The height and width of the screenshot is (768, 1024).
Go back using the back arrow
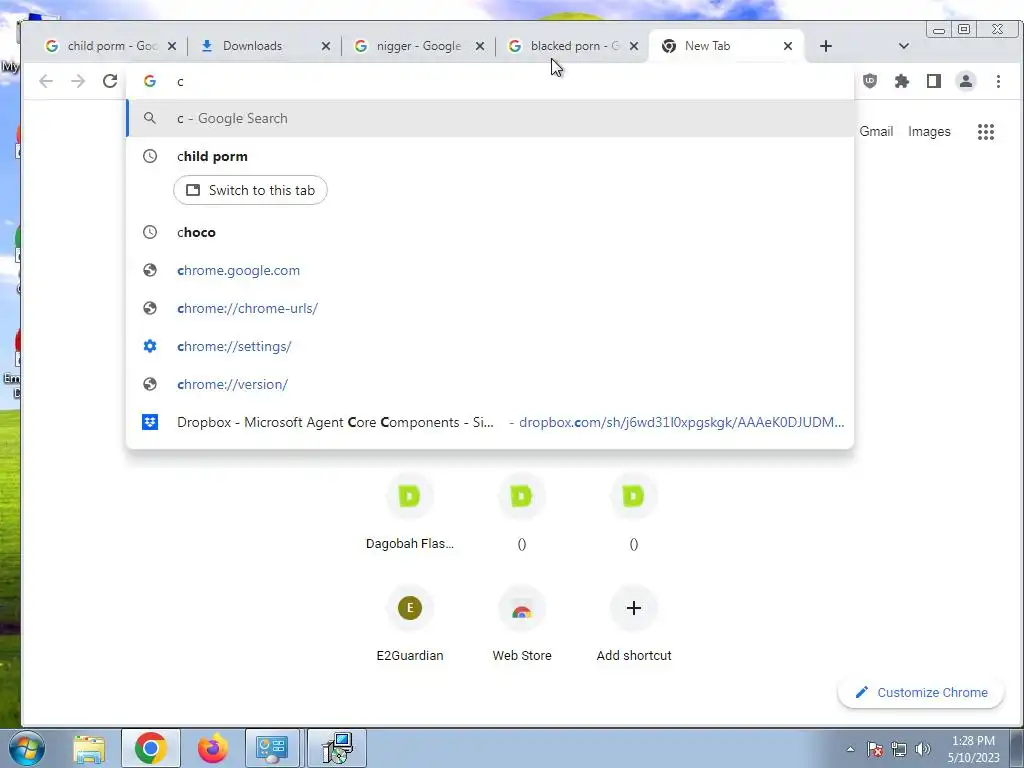click(46, 81)
